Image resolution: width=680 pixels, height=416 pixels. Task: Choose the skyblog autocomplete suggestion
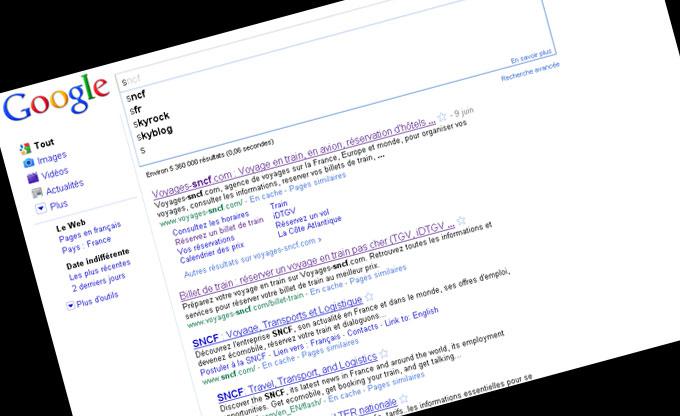pos(155,133)
